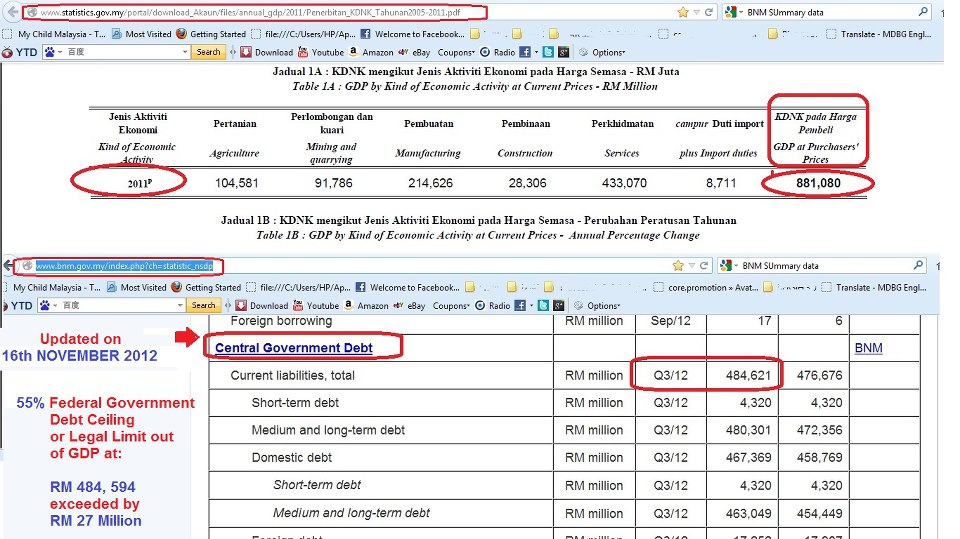Open Amazon from the lower YTD toolbar

(366, 306)
